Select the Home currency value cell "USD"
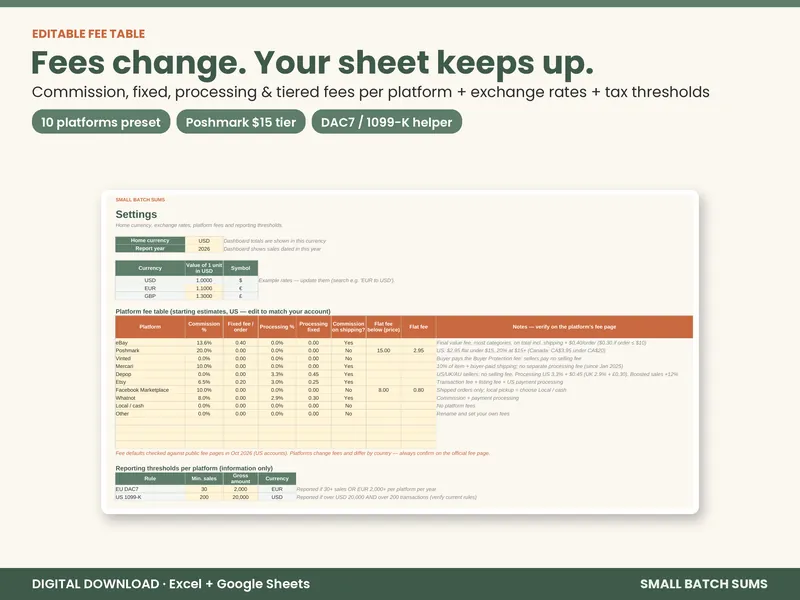 click(204, 241)
